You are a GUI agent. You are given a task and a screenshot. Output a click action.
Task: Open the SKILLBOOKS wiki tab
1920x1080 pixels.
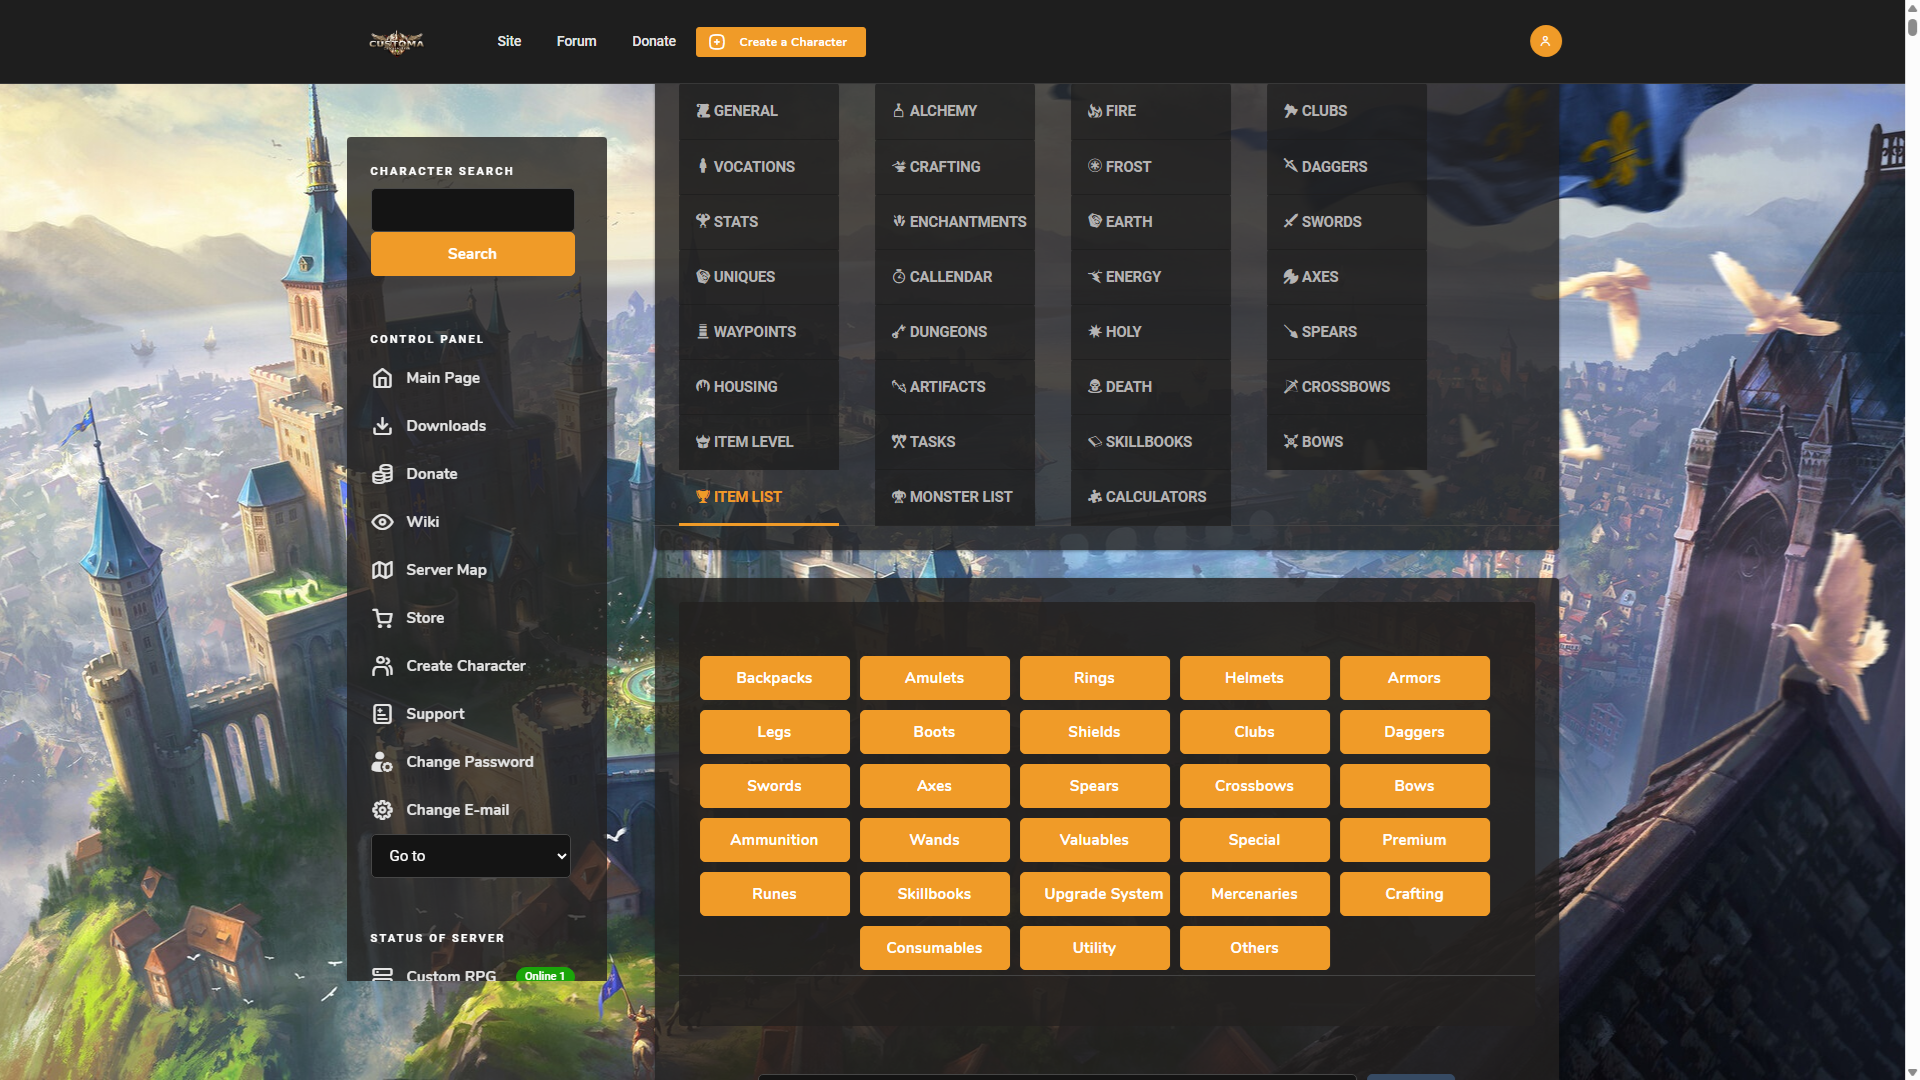pos(1151,442)
